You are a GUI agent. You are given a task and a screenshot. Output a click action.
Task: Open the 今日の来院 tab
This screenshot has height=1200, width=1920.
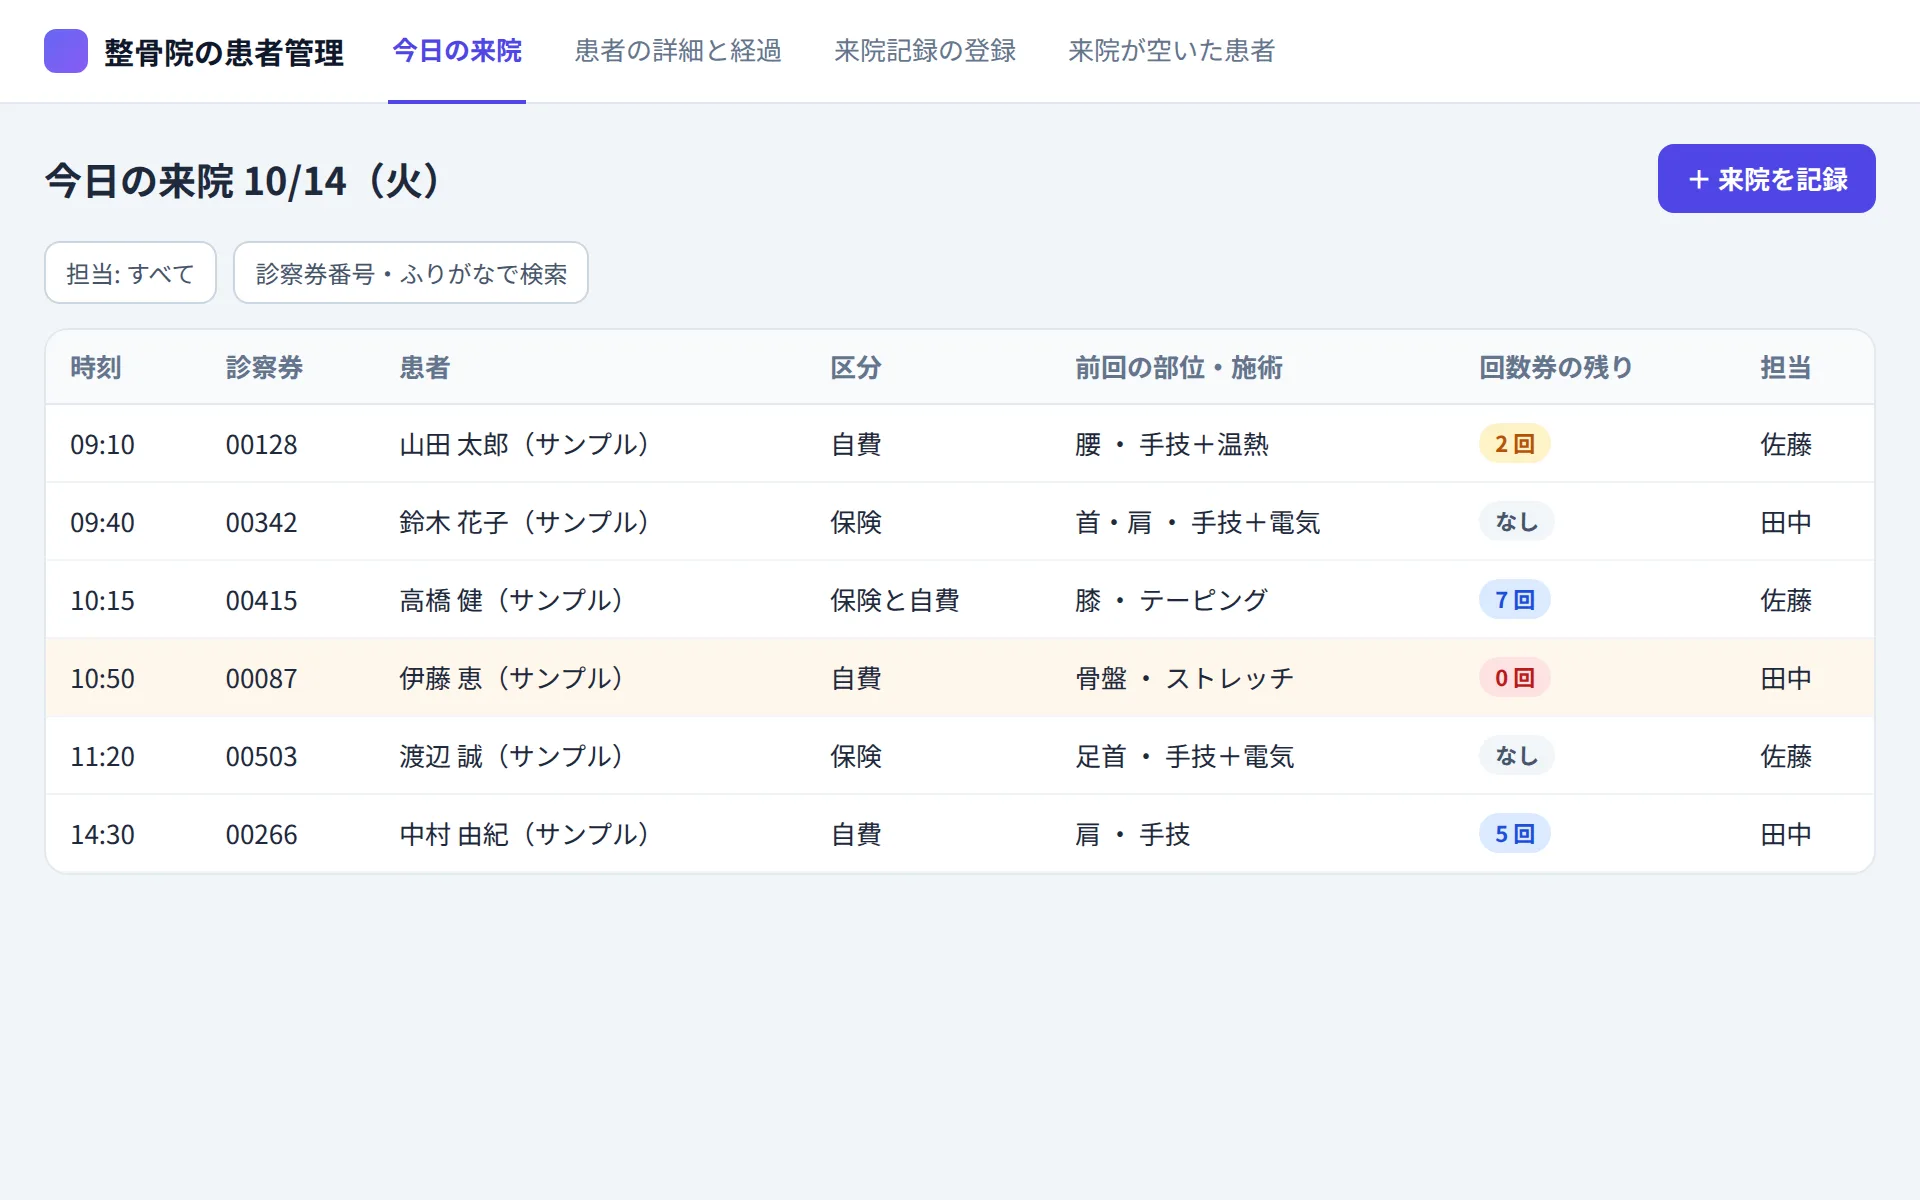tap(457, 51)
